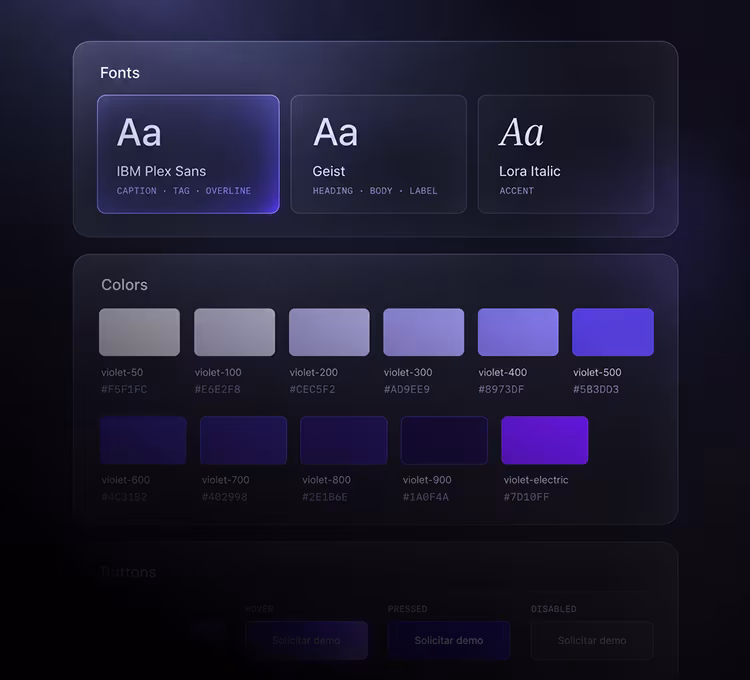The width and height of the screenshot is (750, 680).
Task: Click the ACCENT label under Lora Italic
Action: click(x=517, y=191)
